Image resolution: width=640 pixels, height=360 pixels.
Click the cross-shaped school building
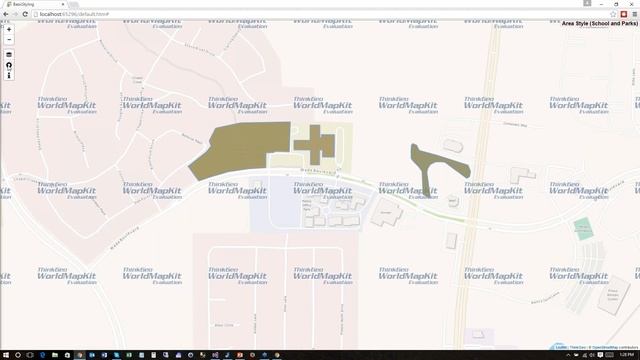[x=314, y=144]
